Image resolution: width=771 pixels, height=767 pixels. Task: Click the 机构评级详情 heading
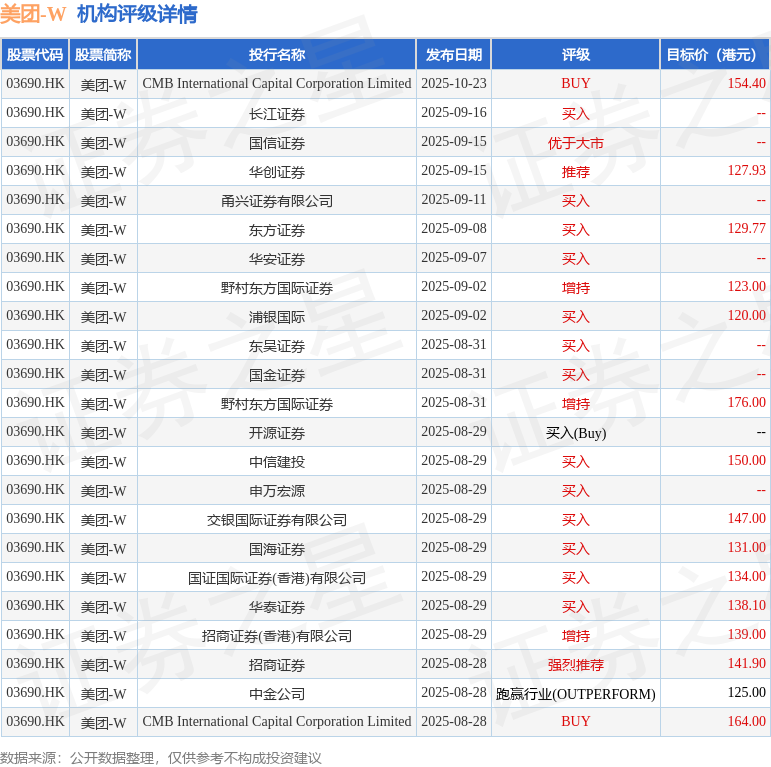coord(137,14)
